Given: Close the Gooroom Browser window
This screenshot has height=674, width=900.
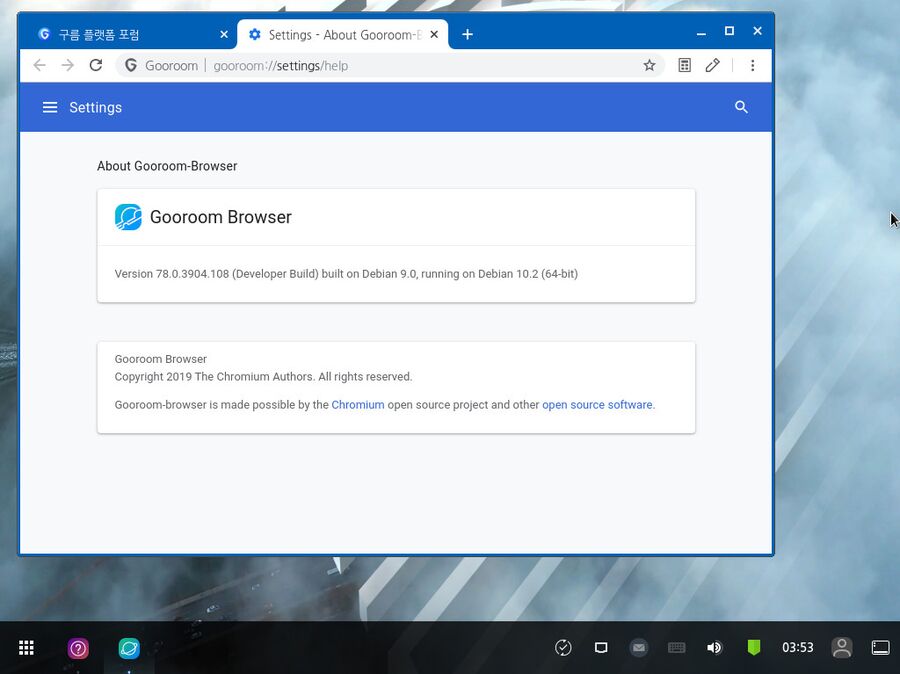Looking at the screenshot, I should click(x=757, y=31).
